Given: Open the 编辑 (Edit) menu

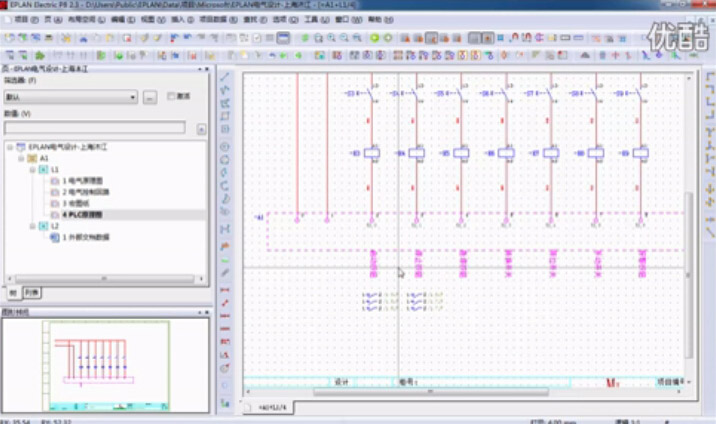Looking at the screenshot, I should (x=123, y=20).
